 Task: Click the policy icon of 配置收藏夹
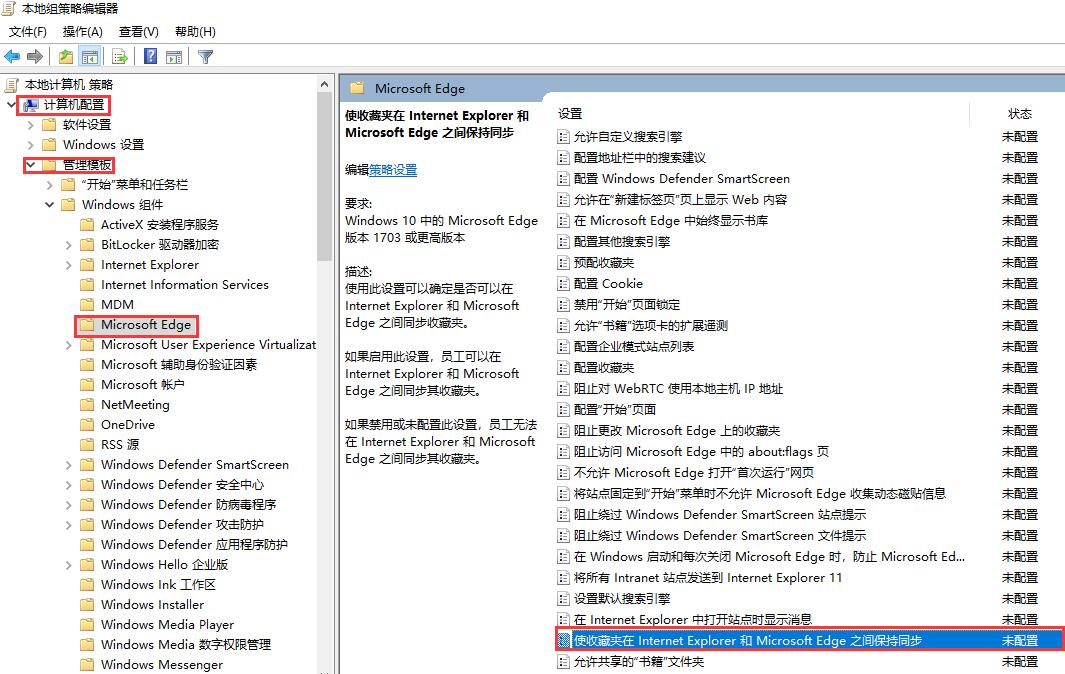563,368
